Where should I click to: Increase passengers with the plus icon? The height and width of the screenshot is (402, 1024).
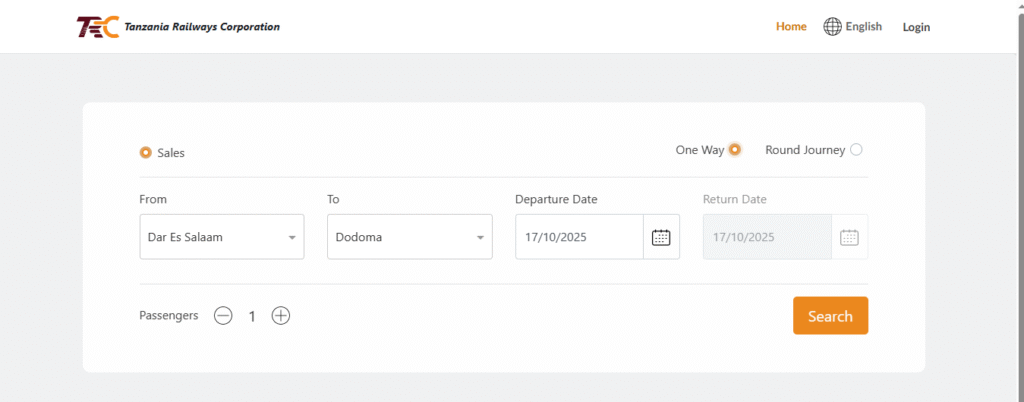point(281,316)
